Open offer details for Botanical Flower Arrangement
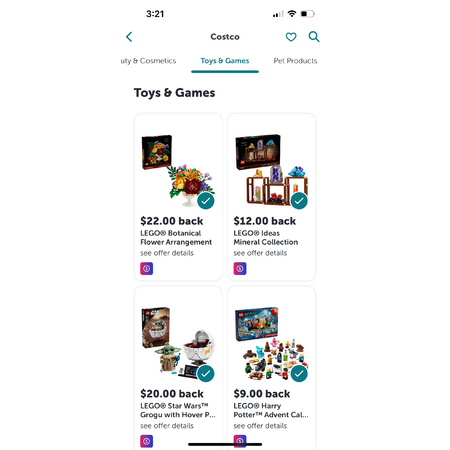The height and width of the screenshot is (450, 450). [x=167, y=253]
